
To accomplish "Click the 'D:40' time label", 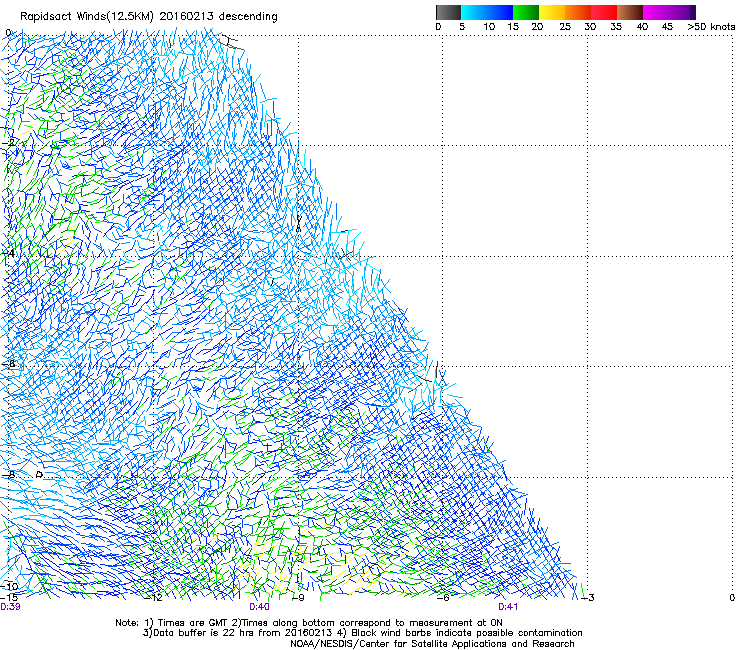I will 259,607.
